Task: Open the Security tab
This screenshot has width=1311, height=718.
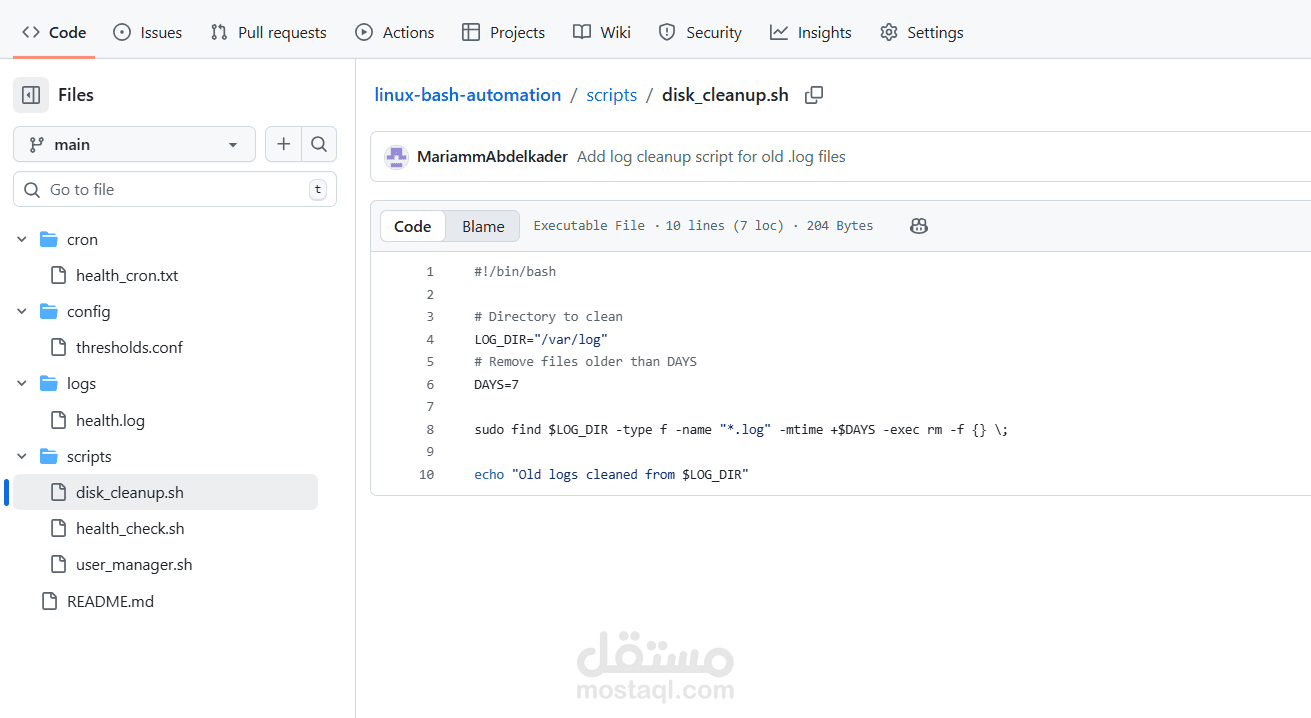Action: pyautogui.click(x=700, y=32)
